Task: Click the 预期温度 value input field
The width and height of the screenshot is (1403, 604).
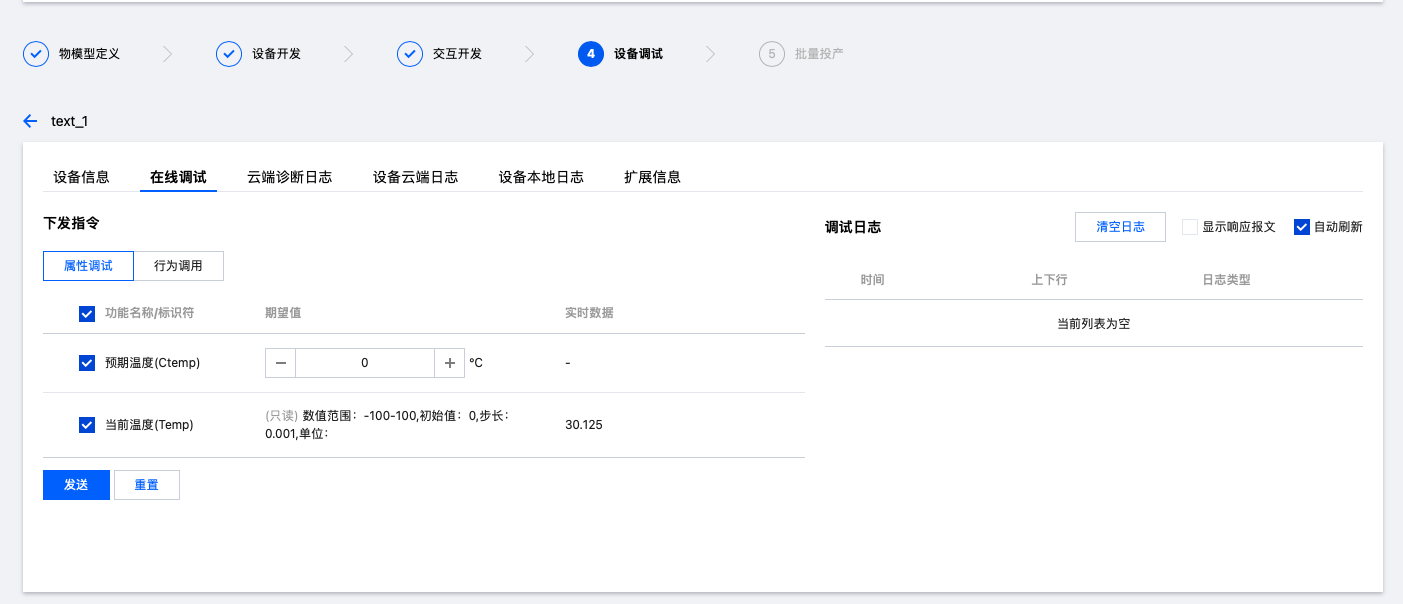Action: tap(365, 363)
